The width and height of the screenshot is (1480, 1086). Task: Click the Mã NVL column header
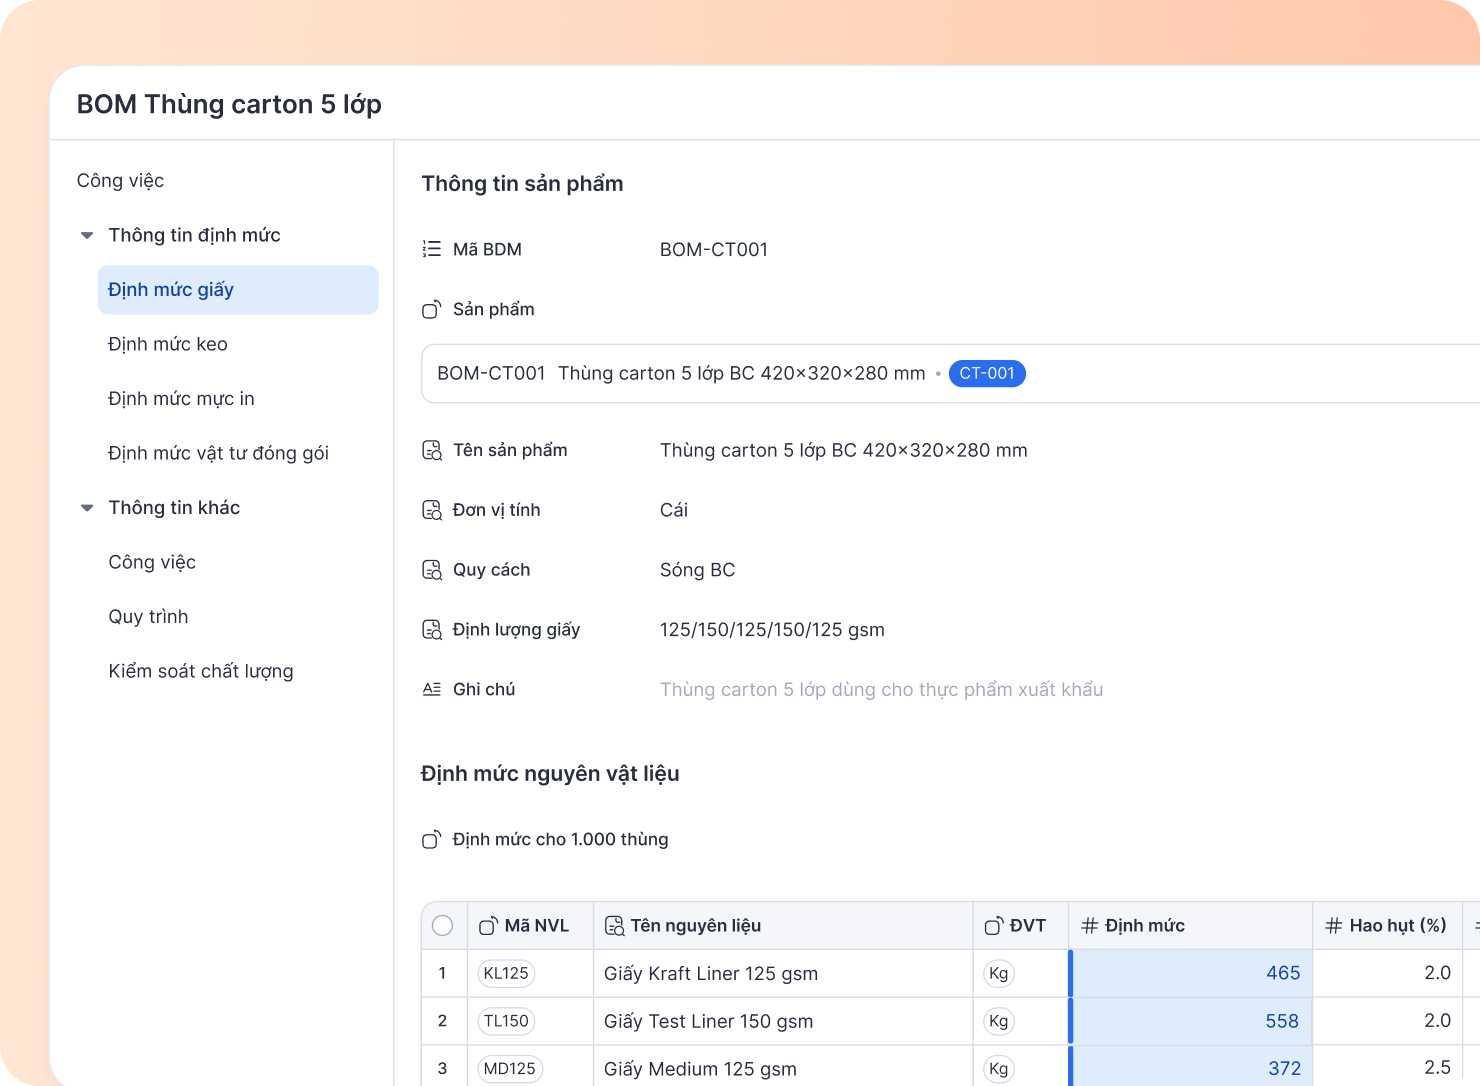tap(530, 926)
